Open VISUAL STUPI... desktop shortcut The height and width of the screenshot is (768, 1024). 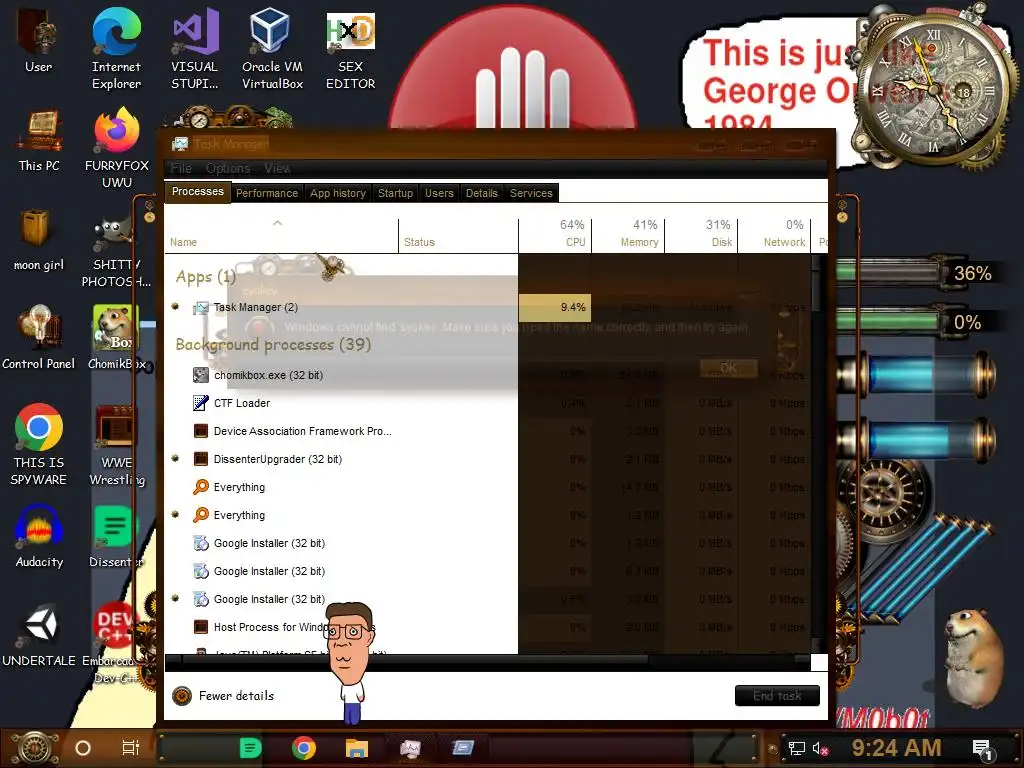pos(195,47)
